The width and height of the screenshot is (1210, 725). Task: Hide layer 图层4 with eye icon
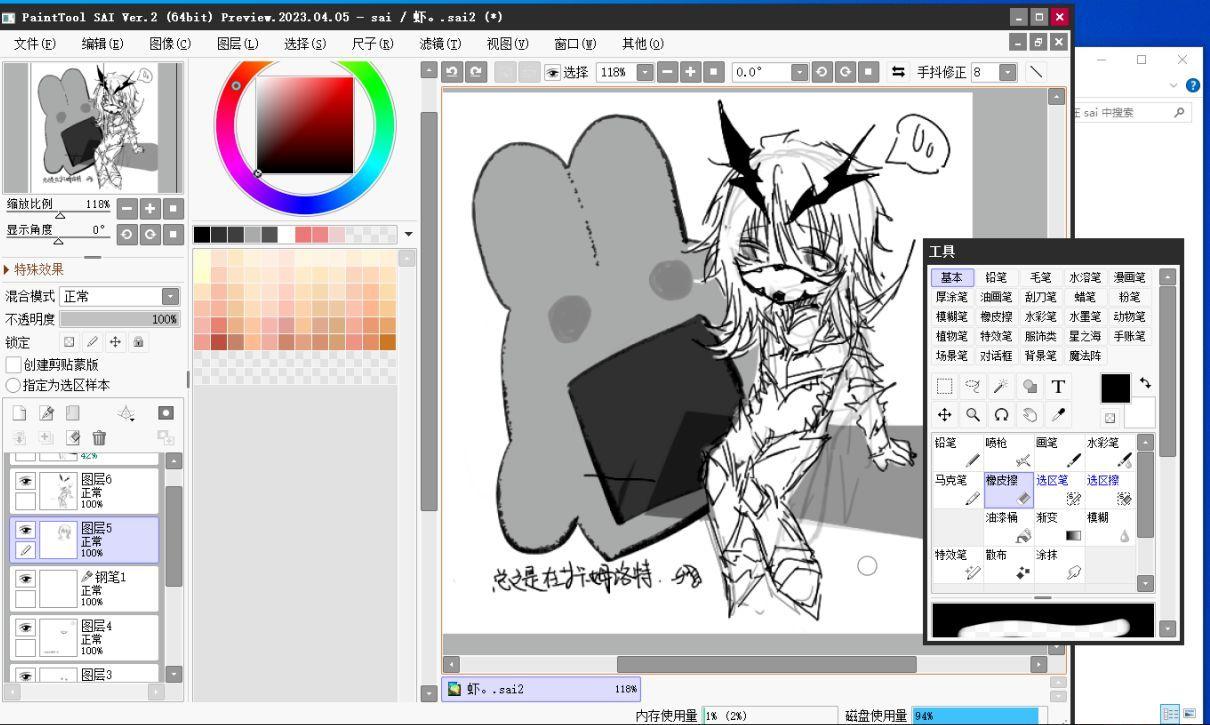pos(26,627)
